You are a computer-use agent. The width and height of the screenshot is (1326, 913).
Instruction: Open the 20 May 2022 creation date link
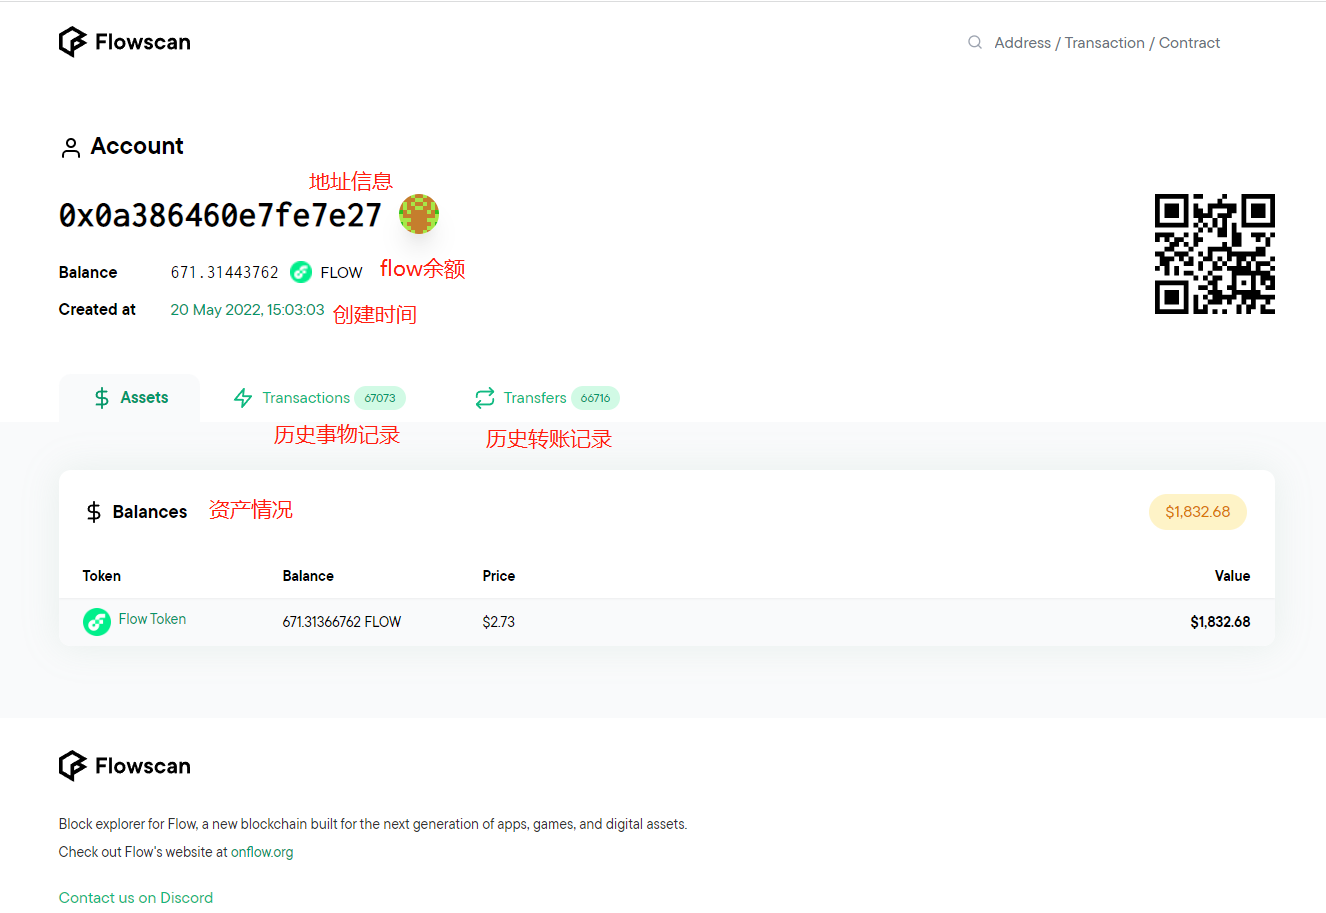[247, 310]
